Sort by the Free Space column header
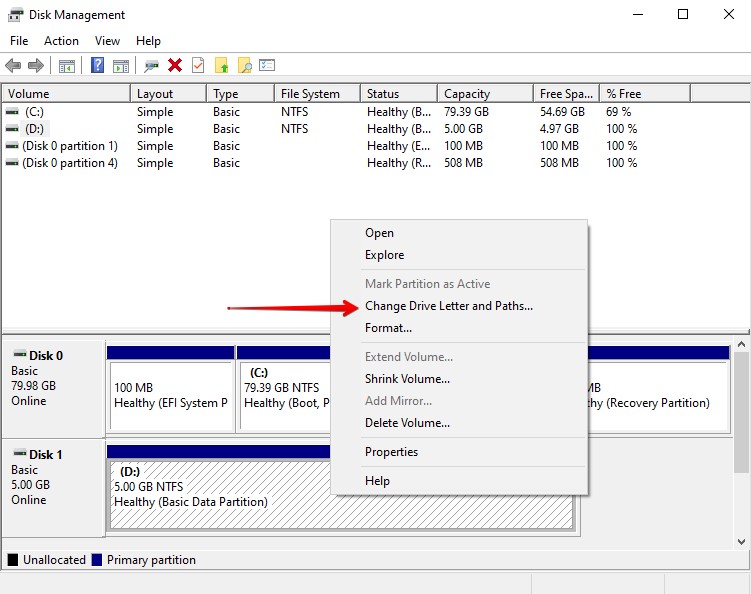 pos(567,93)
